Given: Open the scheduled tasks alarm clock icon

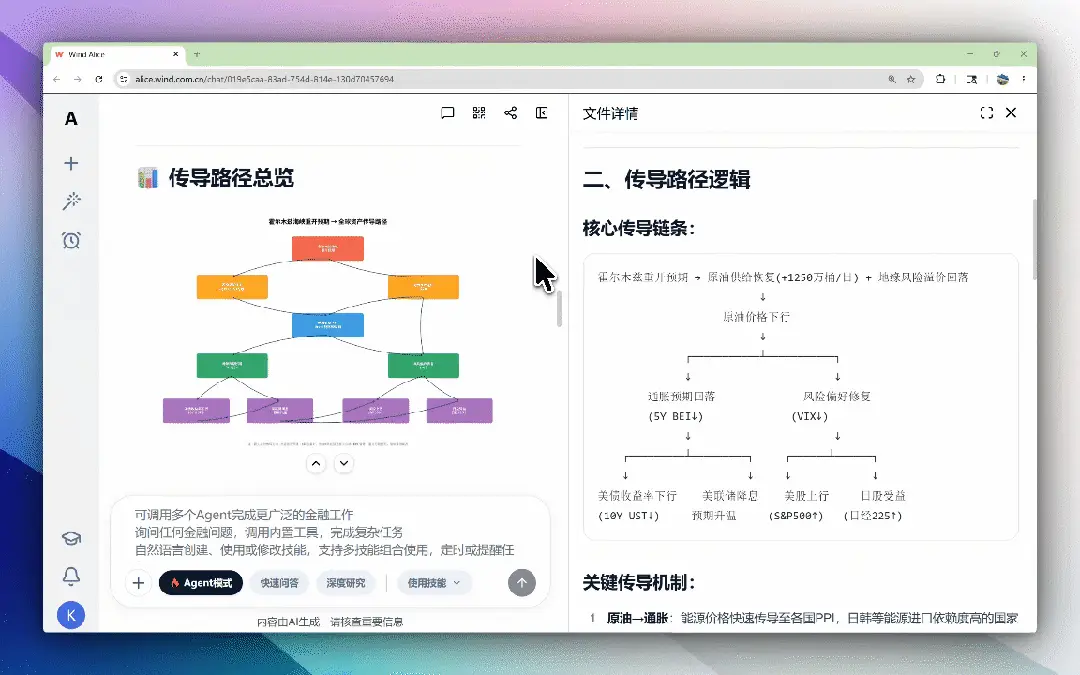Looking at the screenshot, I should pos(71,240).
